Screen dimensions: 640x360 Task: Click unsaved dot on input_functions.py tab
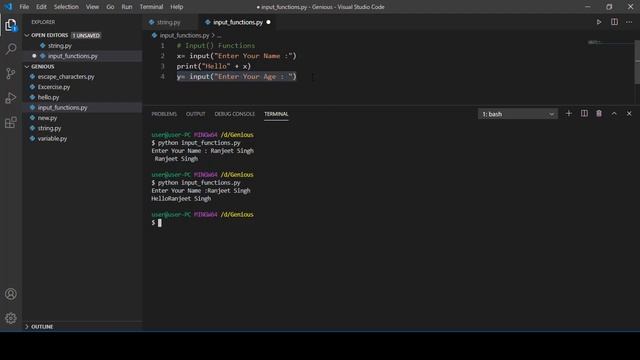point(268,22)
